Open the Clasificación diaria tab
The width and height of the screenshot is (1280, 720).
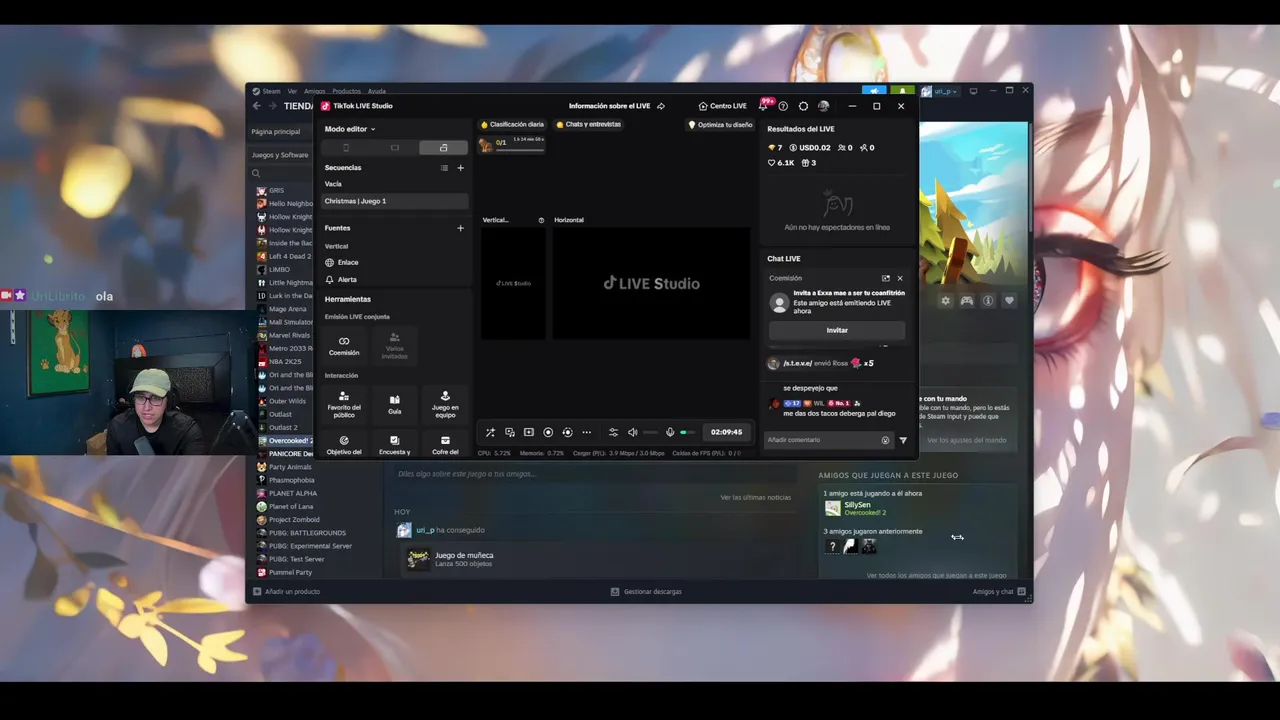pyautogui.click(x=513, y=125)
